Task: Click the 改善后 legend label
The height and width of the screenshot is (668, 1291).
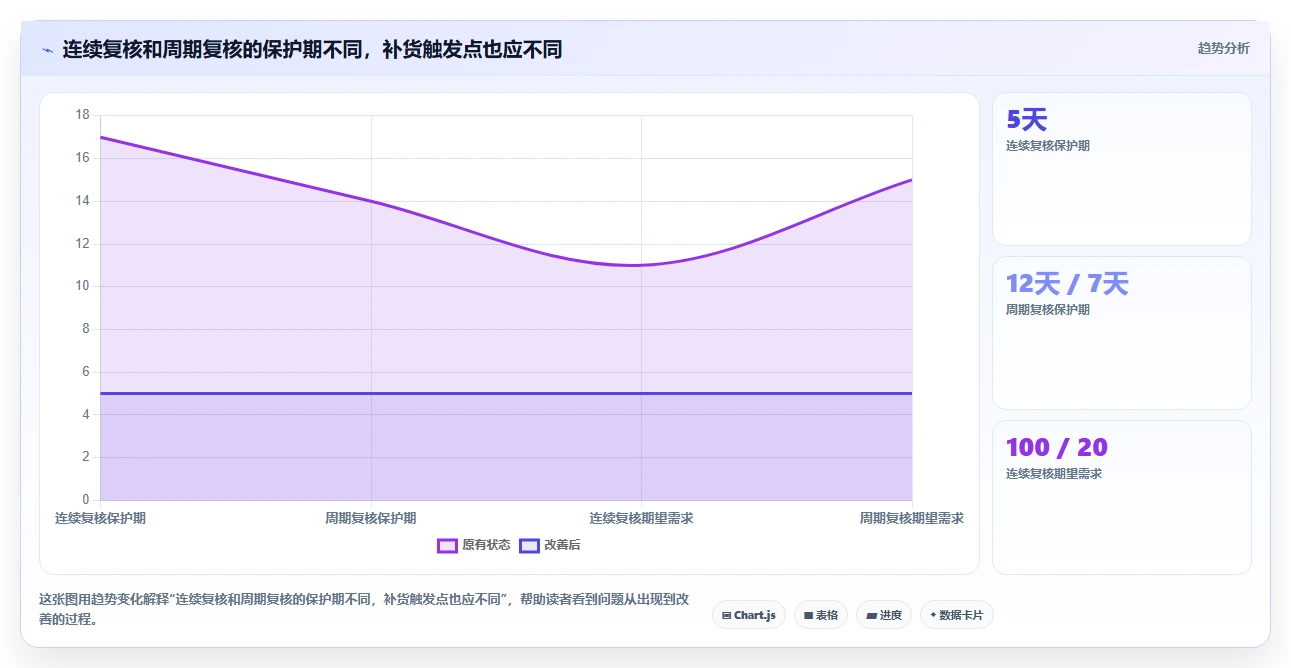Action: (x=562, y=545)
